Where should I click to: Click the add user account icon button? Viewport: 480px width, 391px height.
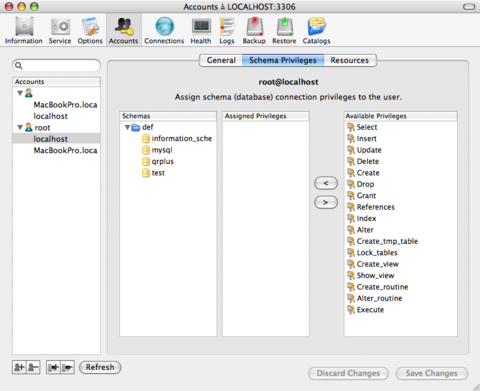19,367
